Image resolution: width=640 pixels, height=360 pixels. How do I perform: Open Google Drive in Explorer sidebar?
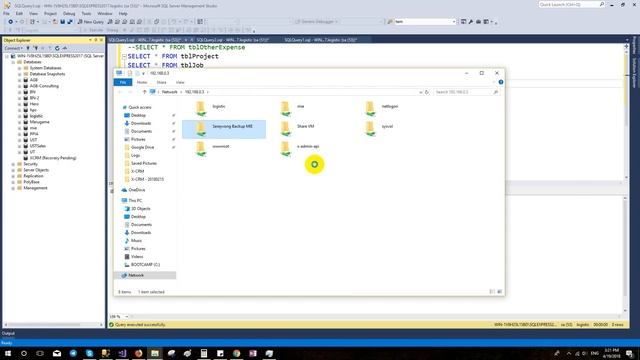click(142, 147)
